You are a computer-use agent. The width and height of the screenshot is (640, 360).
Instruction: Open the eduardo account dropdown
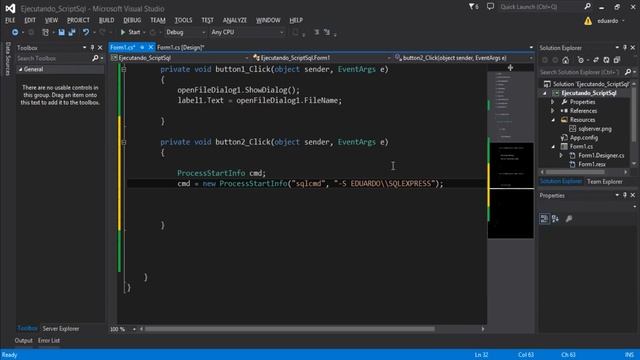point(611,21)
